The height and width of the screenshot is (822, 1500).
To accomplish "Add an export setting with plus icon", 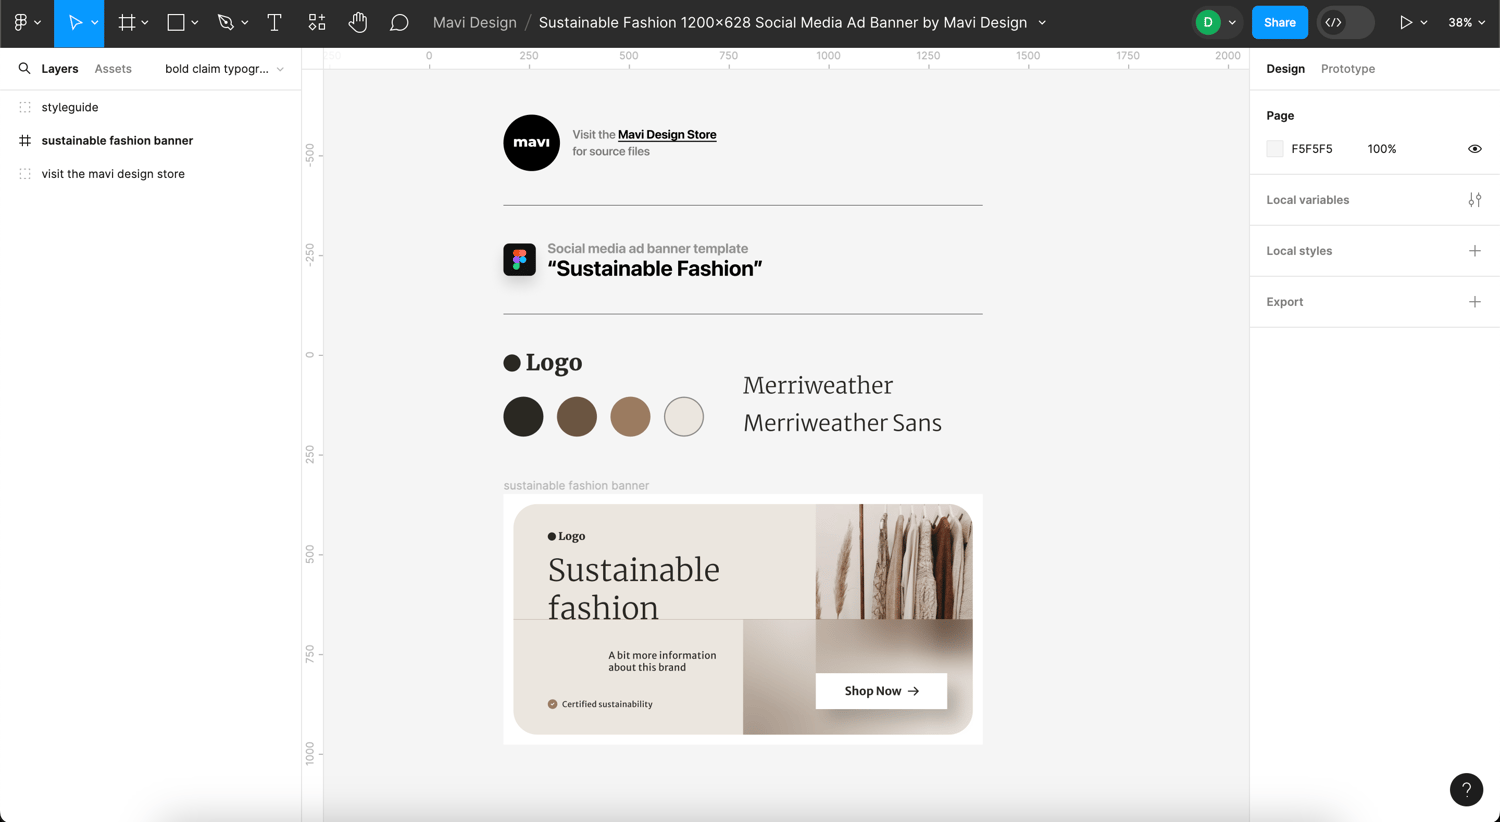I will [x=1475, y=302].
